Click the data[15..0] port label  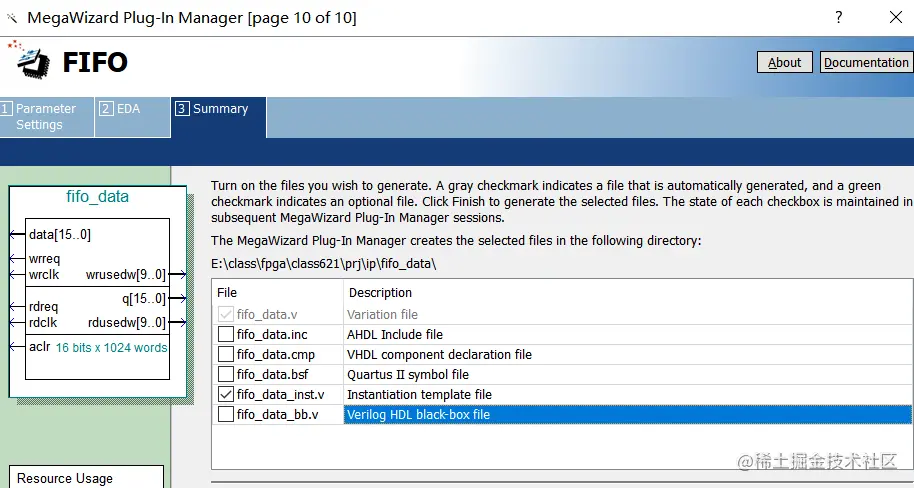pyautogui.click(x=59, y=235)
